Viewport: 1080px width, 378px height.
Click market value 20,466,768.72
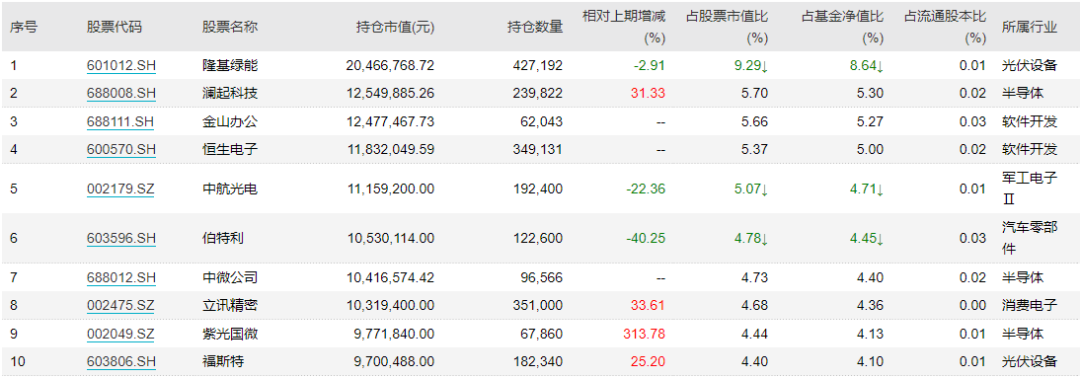[390, 66]
